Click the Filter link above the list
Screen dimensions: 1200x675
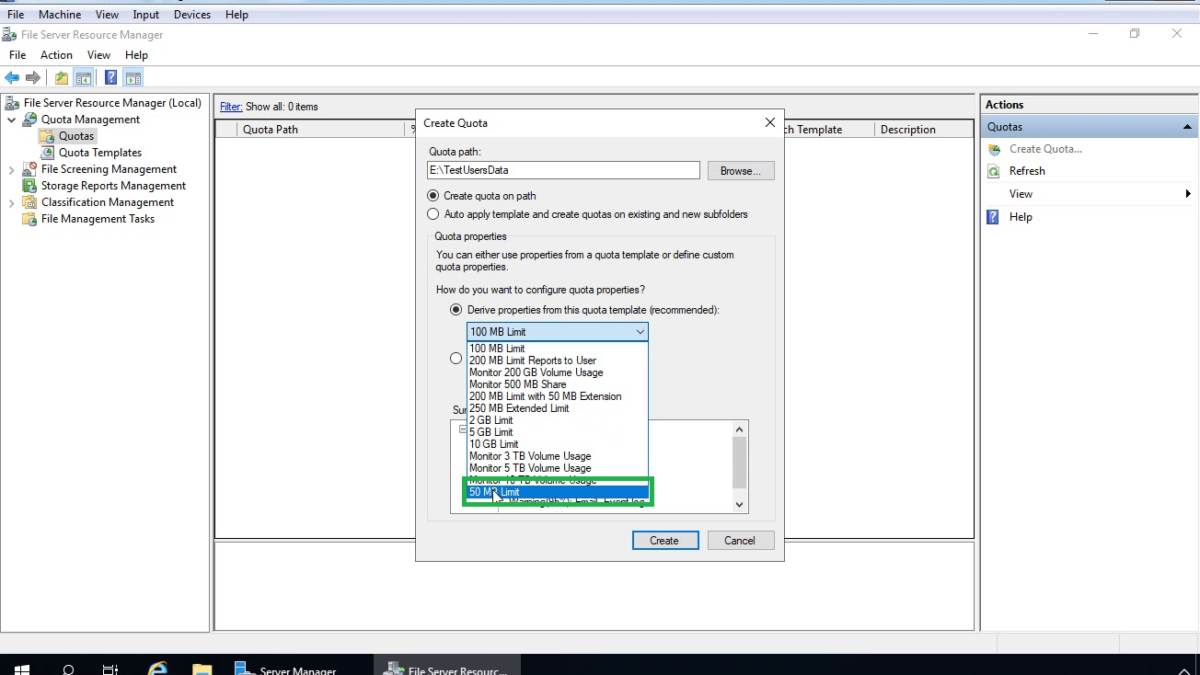coord(231,107)
